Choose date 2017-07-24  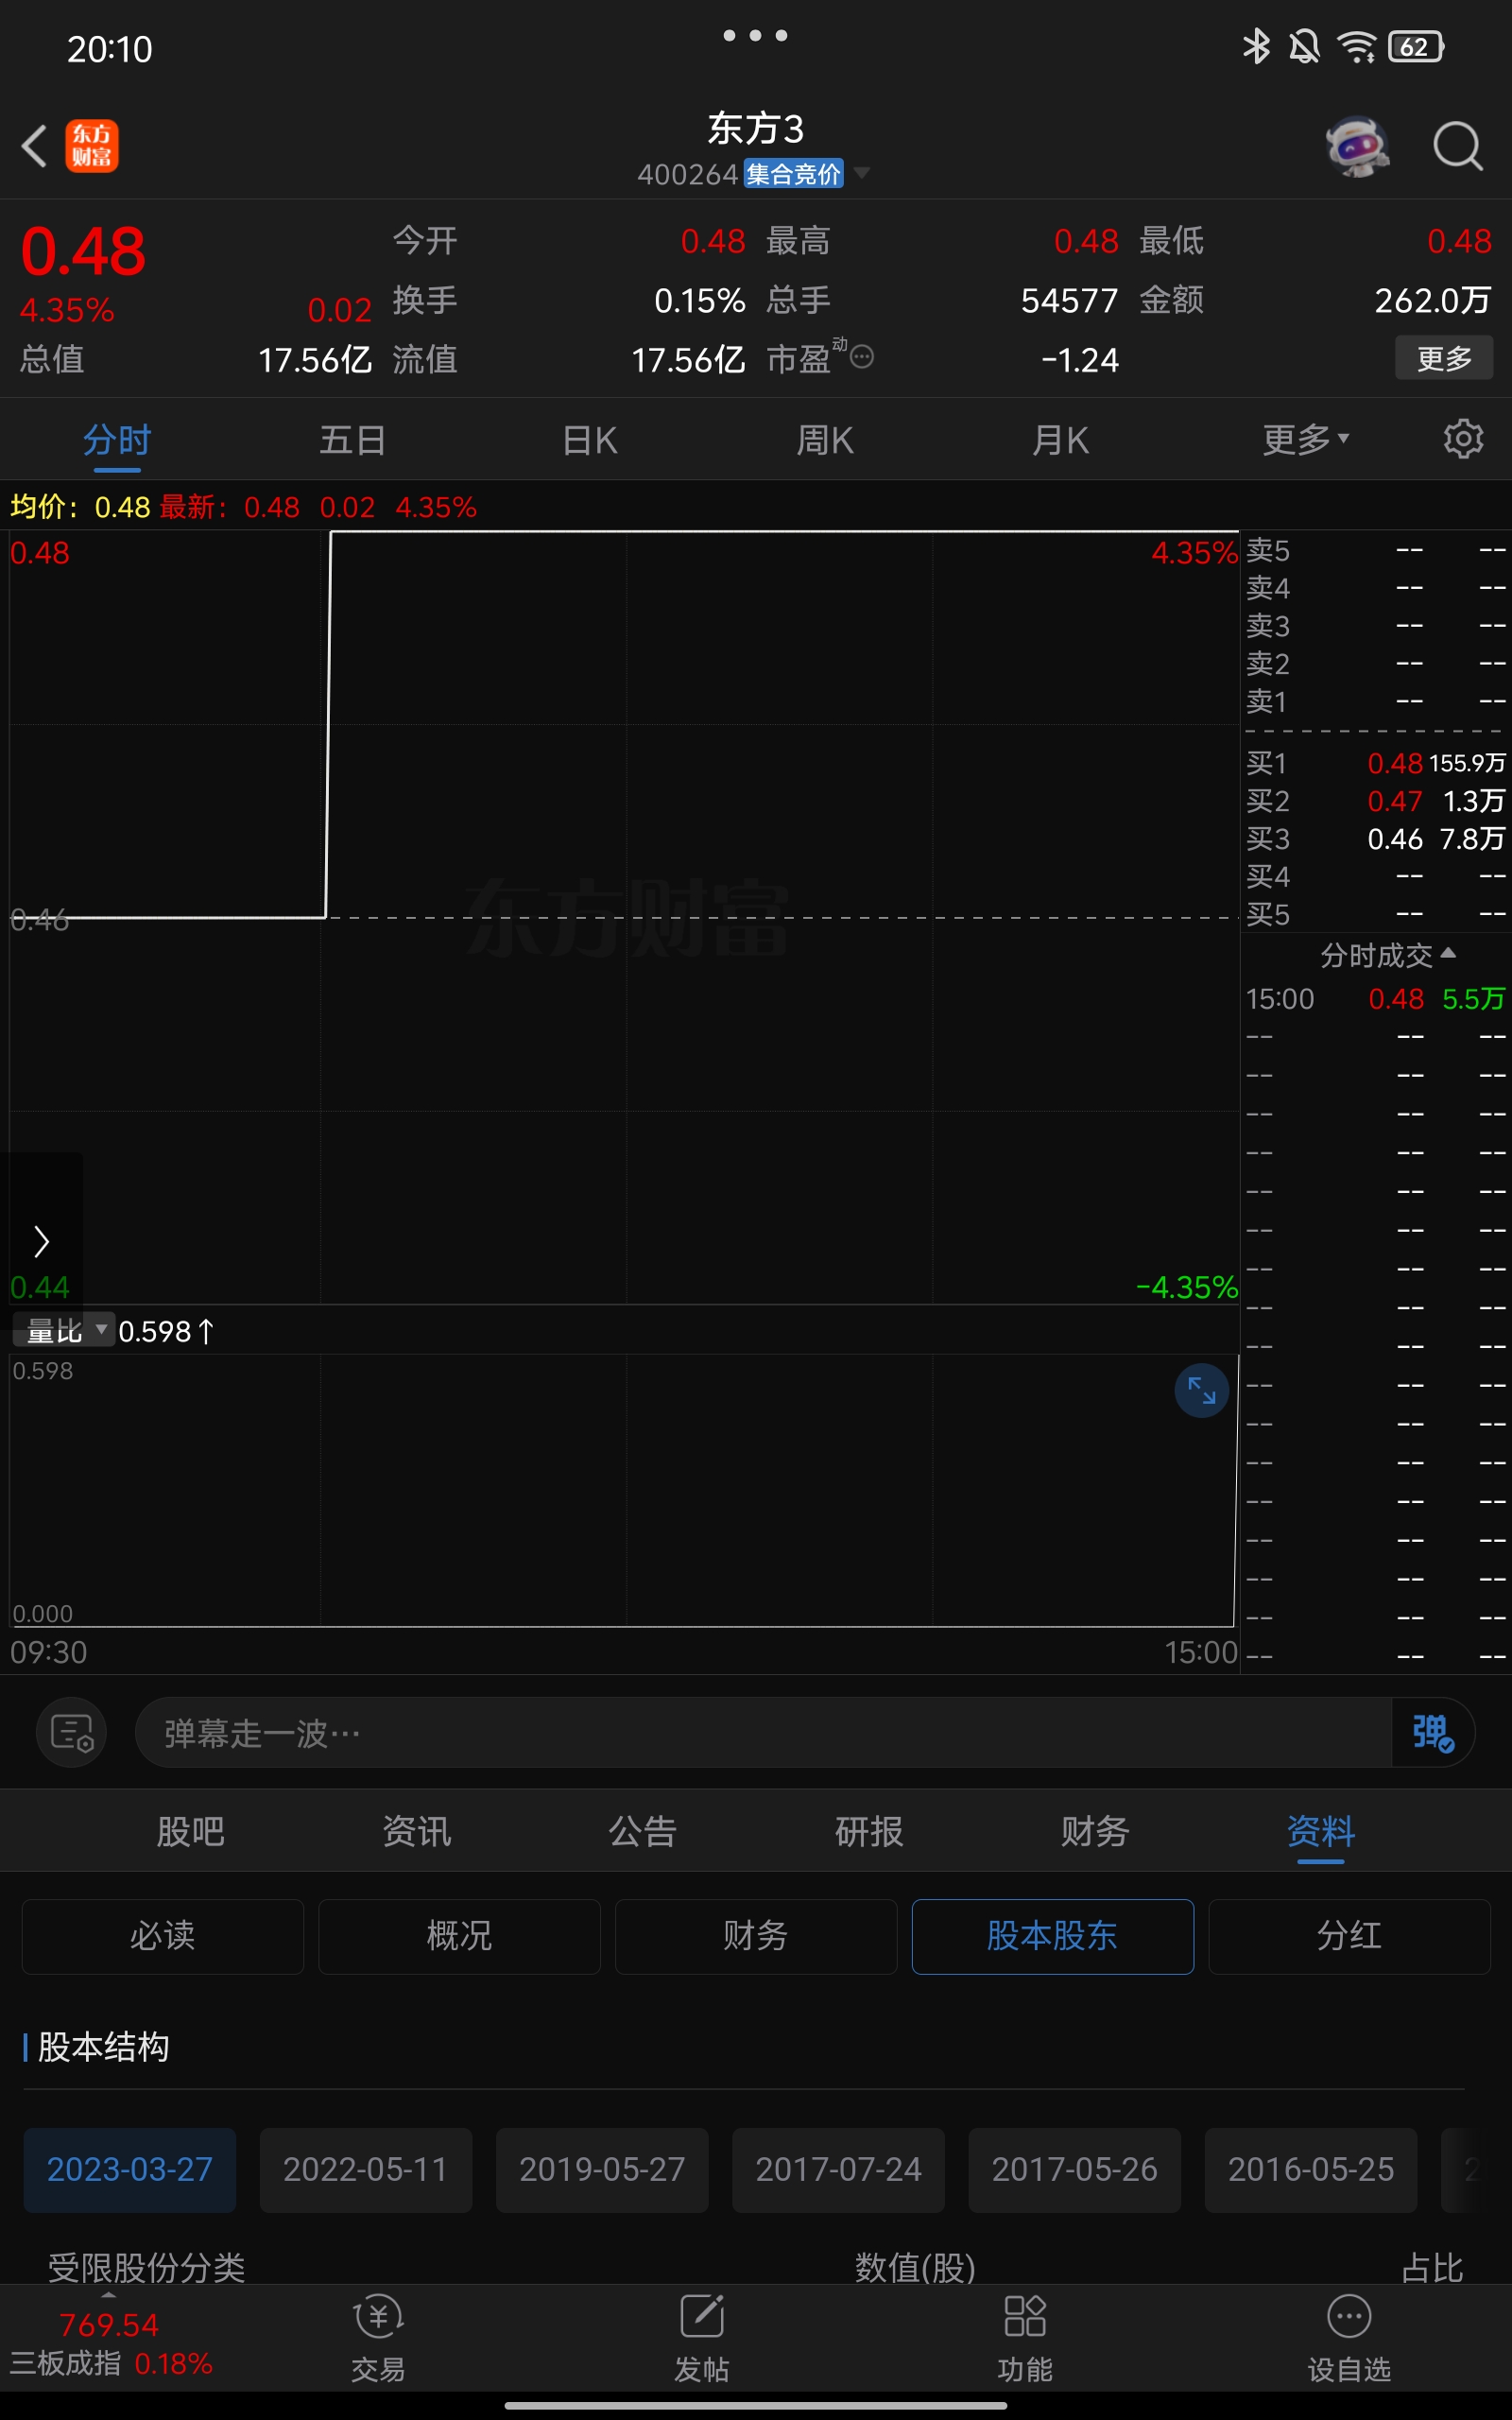pos(838,2169)
